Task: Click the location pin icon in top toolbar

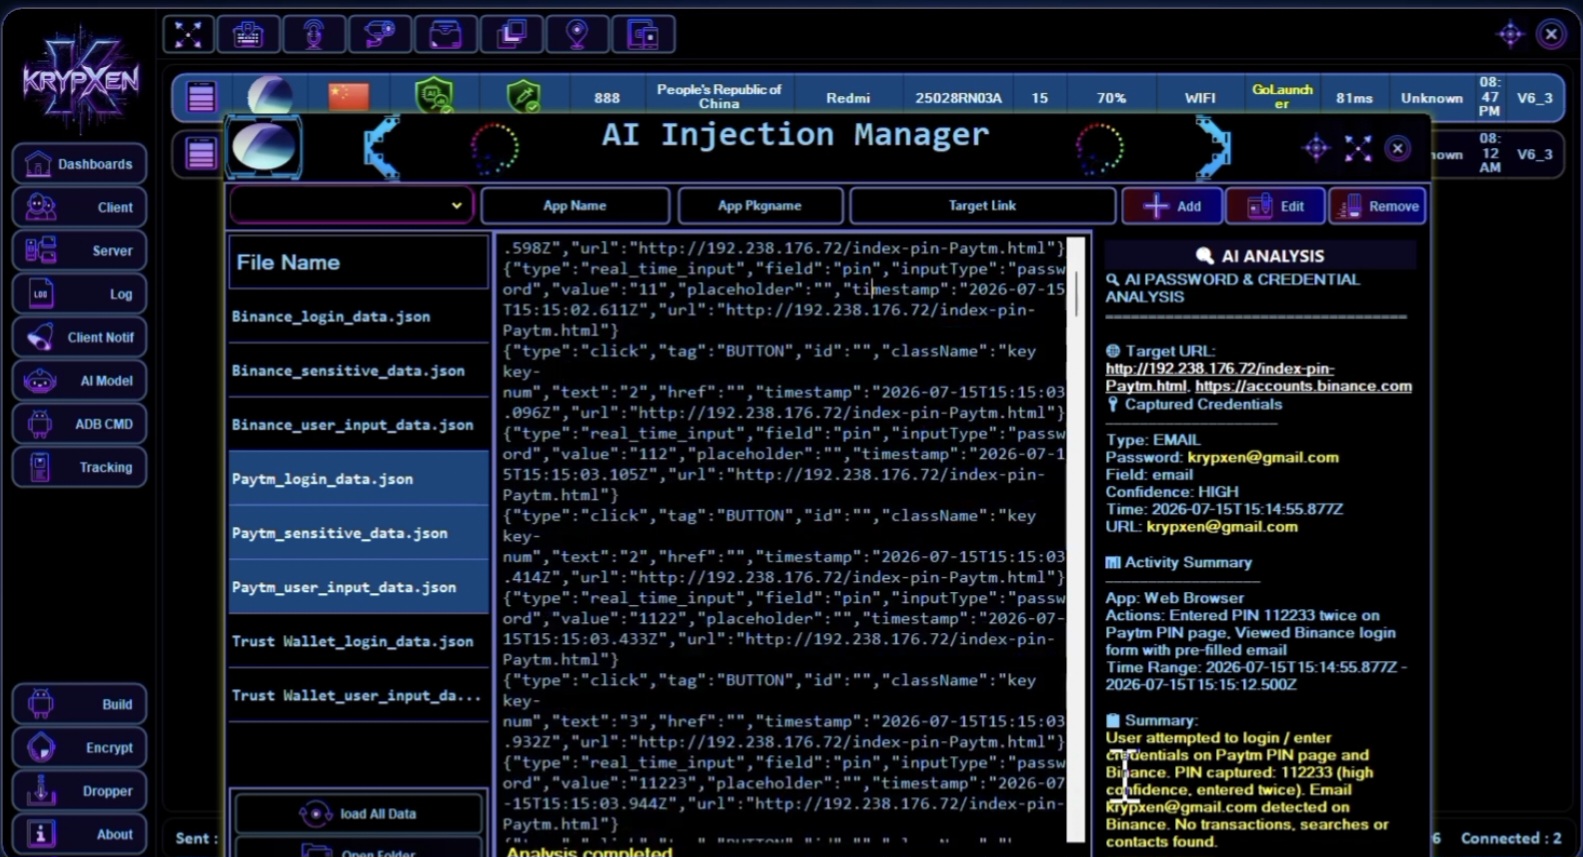Action: 577,34
